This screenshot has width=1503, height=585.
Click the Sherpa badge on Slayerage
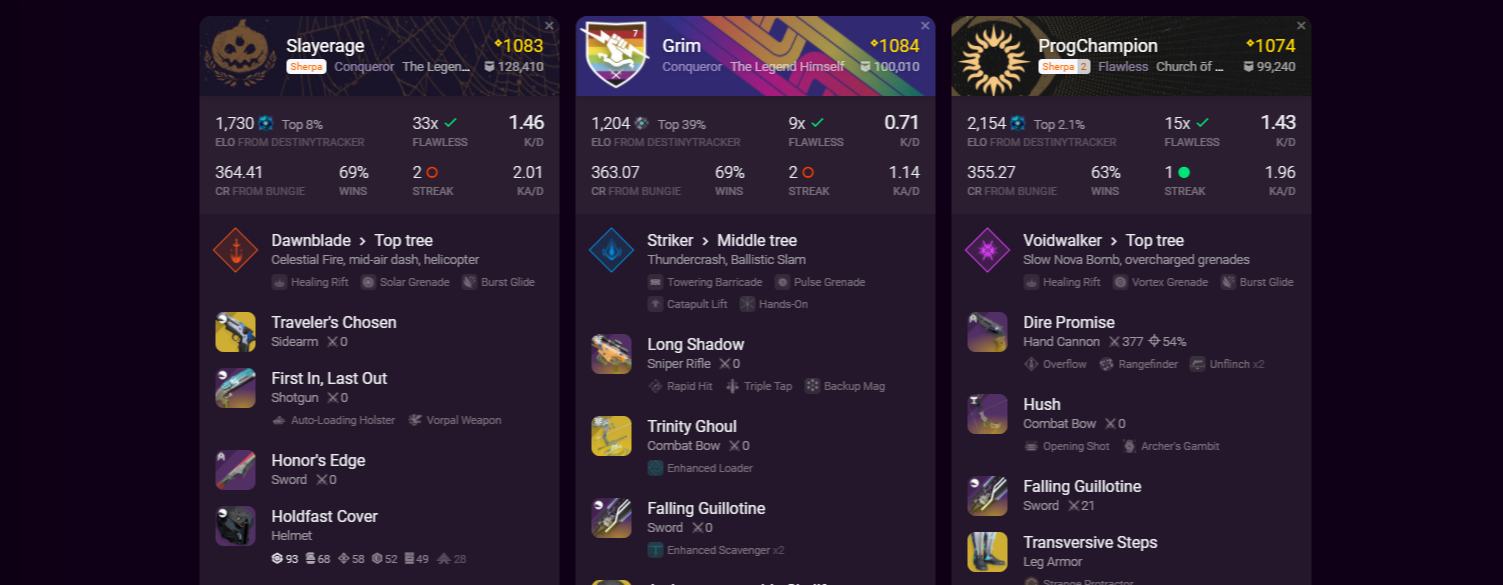(x=306, y=67)
